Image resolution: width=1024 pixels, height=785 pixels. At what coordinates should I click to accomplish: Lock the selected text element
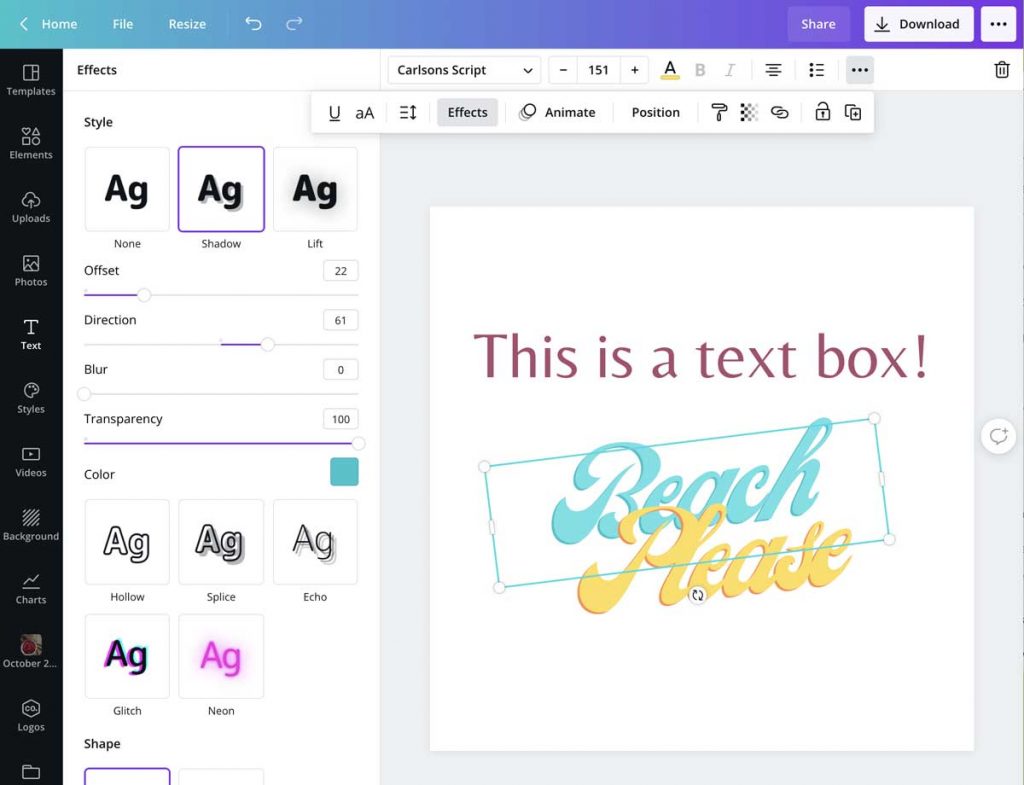click(822, 112)
